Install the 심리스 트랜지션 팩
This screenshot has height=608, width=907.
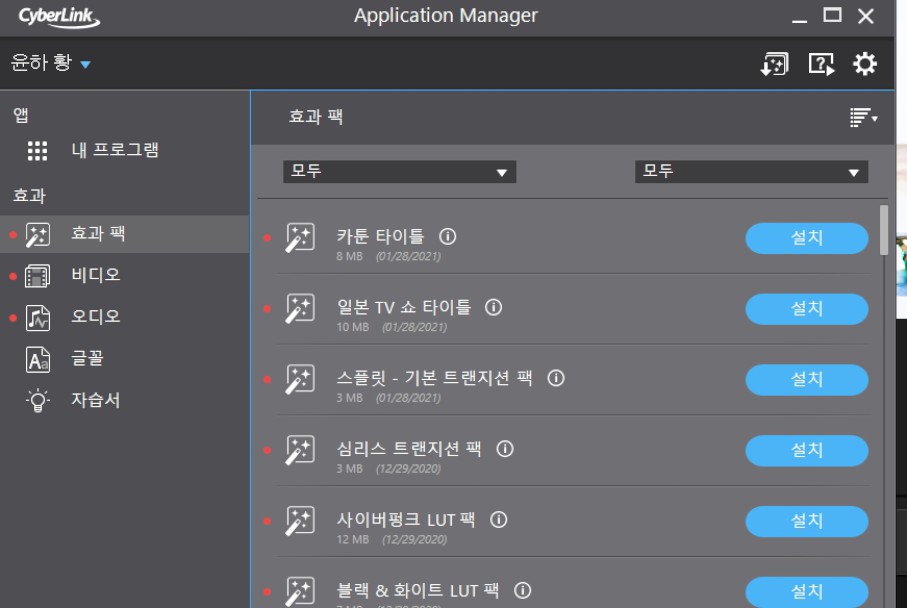806,450
